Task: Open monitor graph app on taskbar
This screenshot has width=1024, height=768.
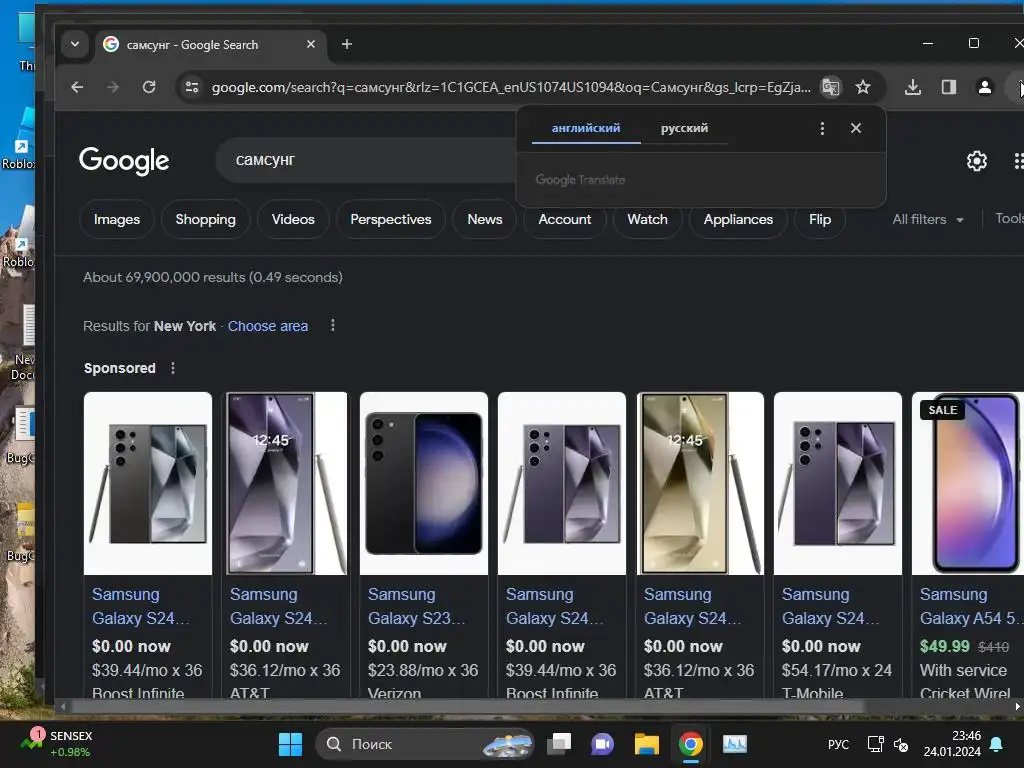Action: pyautogui.click(x=735, y=744)
